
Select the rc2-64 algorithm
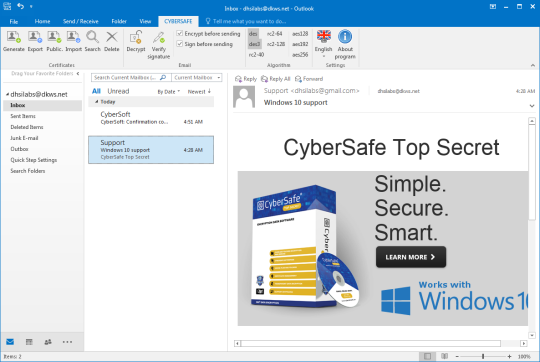pos(274,33)
